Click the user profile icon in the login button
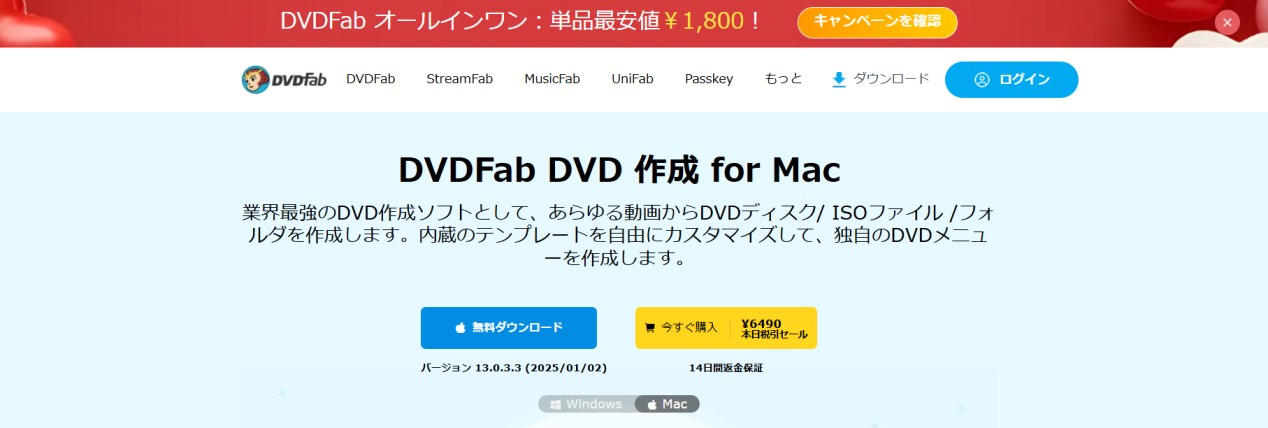Image resolution: width=1268 pixels, height=428 pixels. coord(981,79)
